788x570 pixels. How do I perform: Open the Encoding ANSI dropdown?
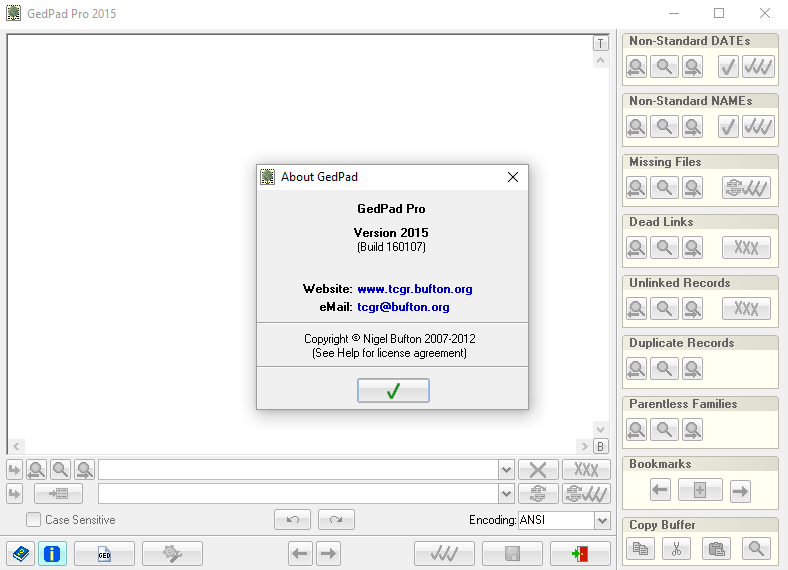602,520
